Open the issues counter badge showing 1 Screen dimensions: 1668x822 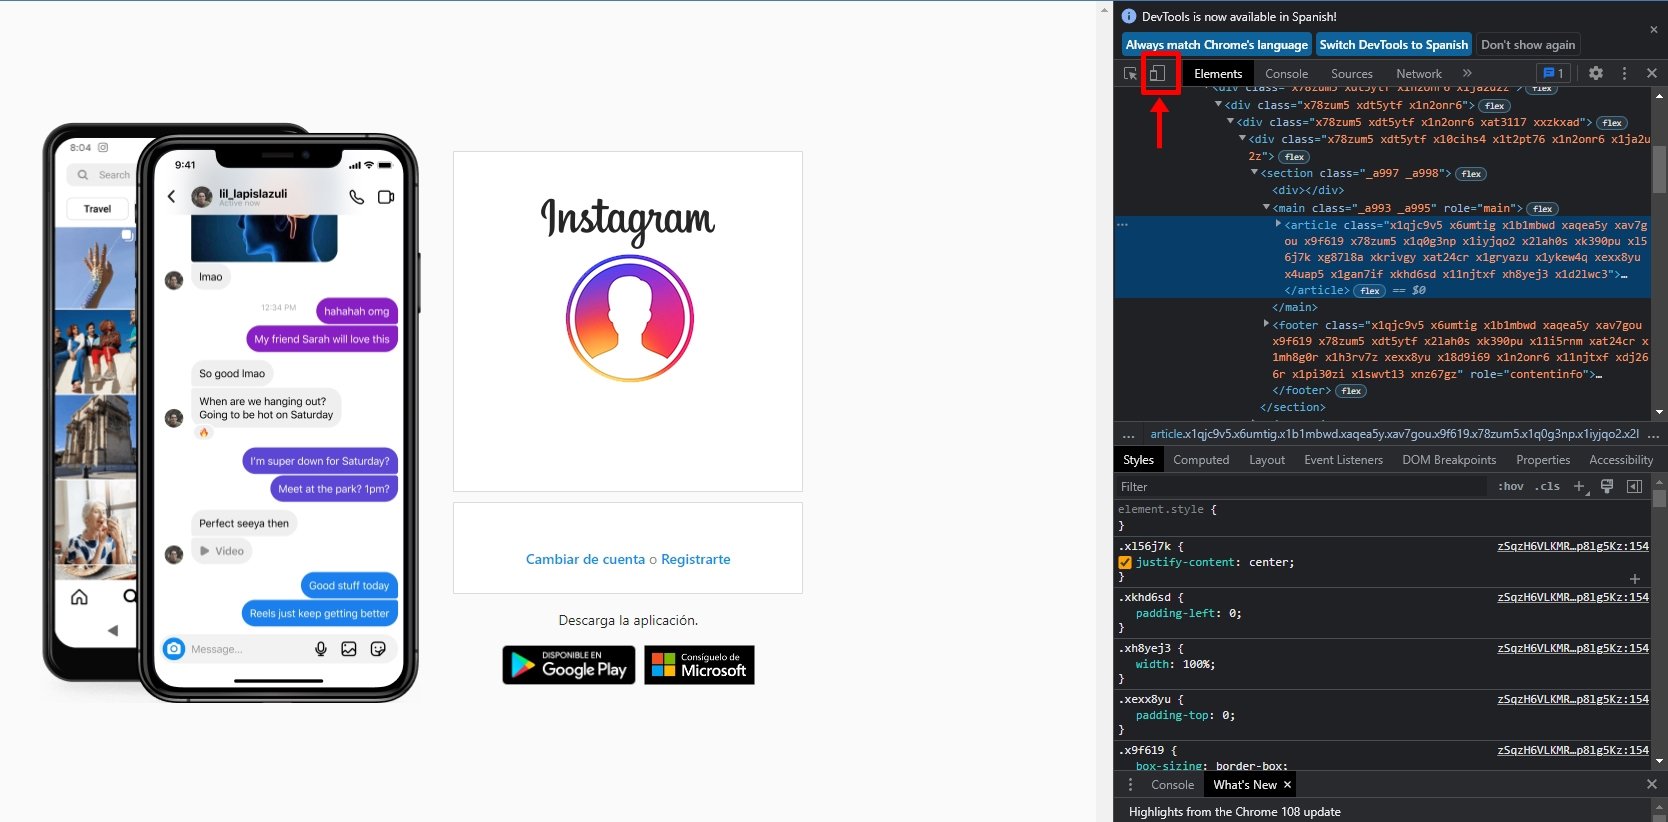pyautogui.click(x=1553, y=73)
